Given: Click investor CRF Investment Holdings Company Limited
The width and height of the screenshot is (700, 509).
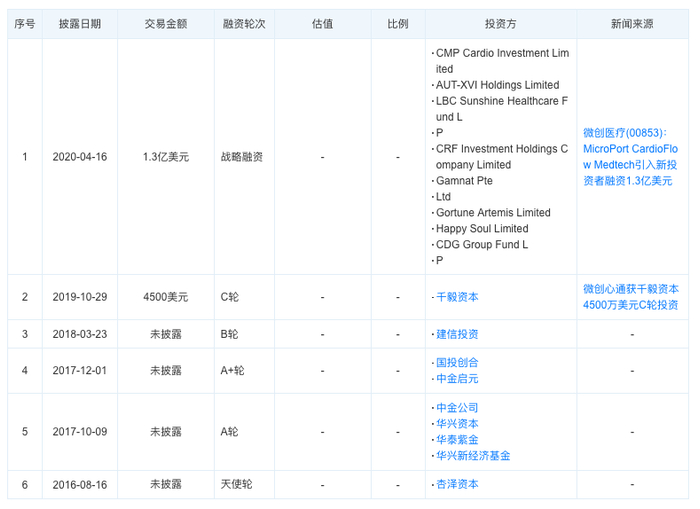Looking at the screenshot, I should pyautogui.click(x=502, y=157).
